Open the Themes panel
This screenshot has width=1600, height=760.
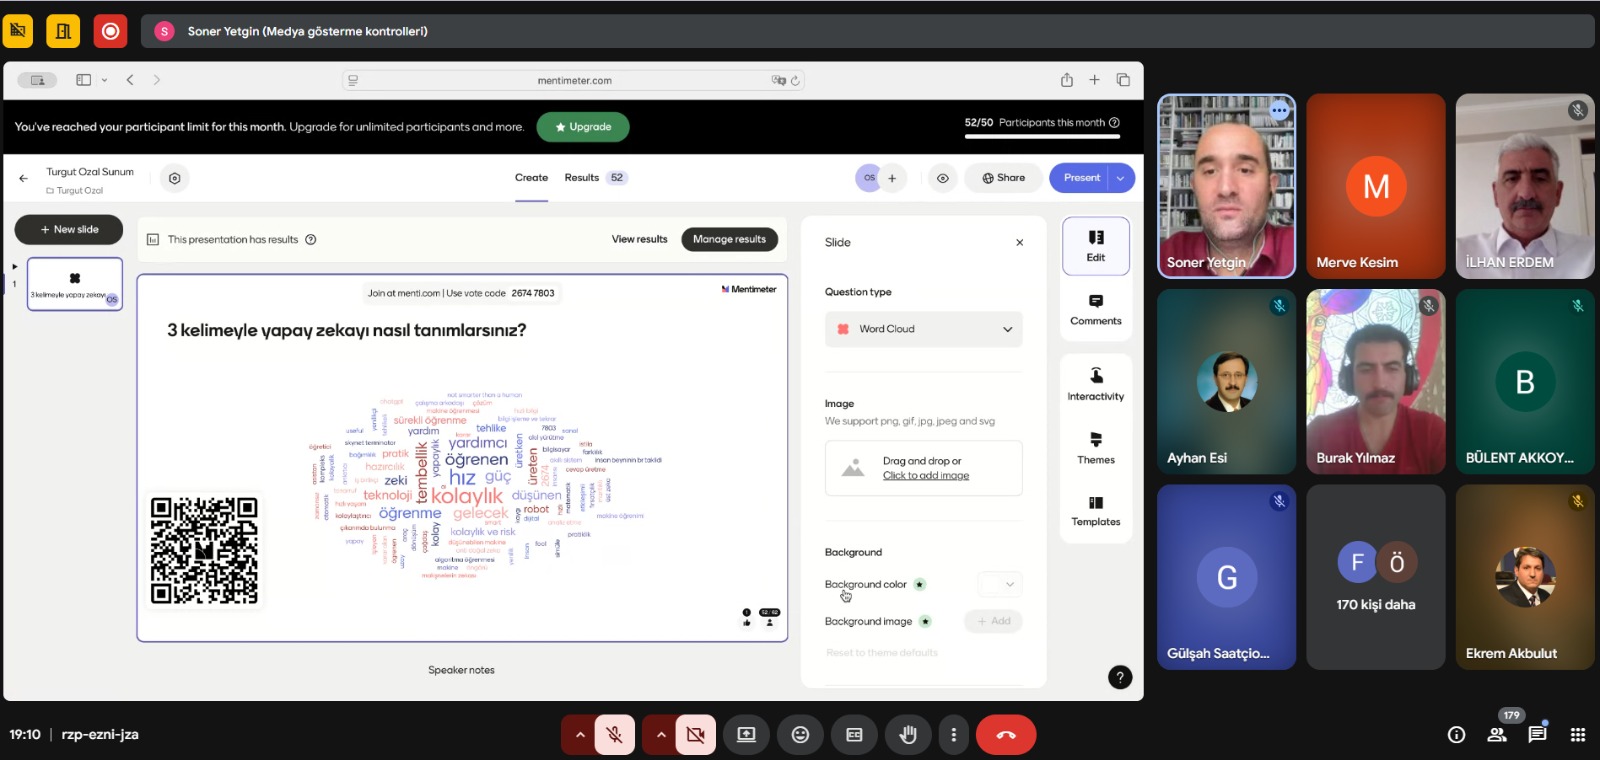tap(1095, 447)
